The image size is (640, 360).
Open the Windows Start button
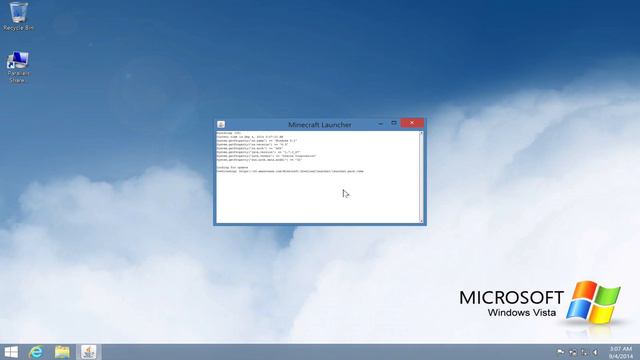[11, 352]
